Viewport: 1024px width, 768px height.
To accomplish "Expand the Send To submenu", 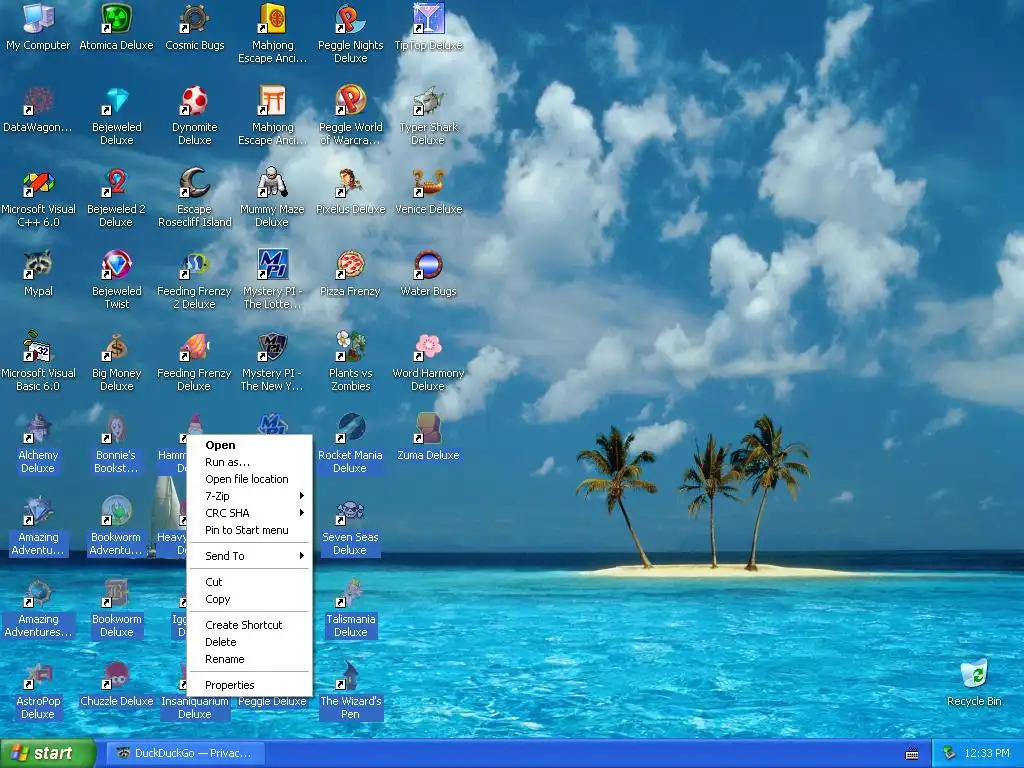I will coord(249,556).
